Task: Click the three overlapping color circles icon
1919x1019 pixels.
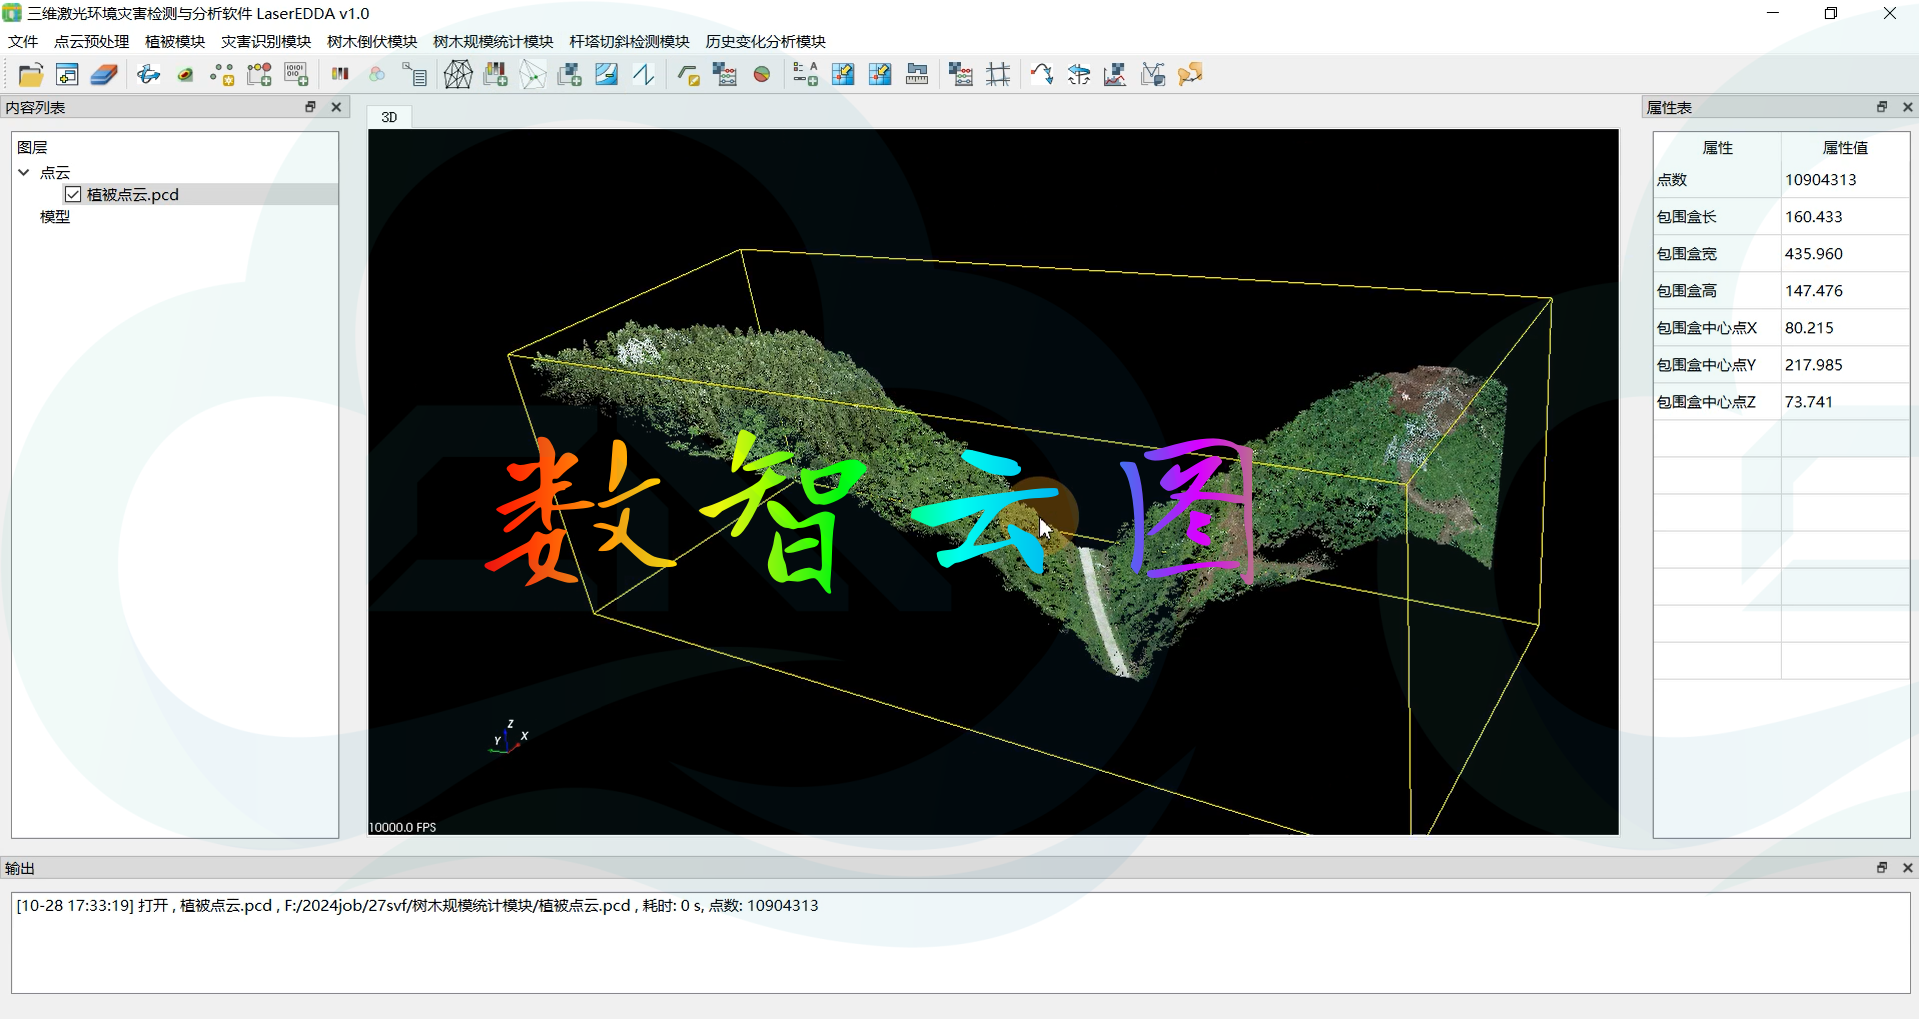Action: pyautogui.click(x=377, y=75)
